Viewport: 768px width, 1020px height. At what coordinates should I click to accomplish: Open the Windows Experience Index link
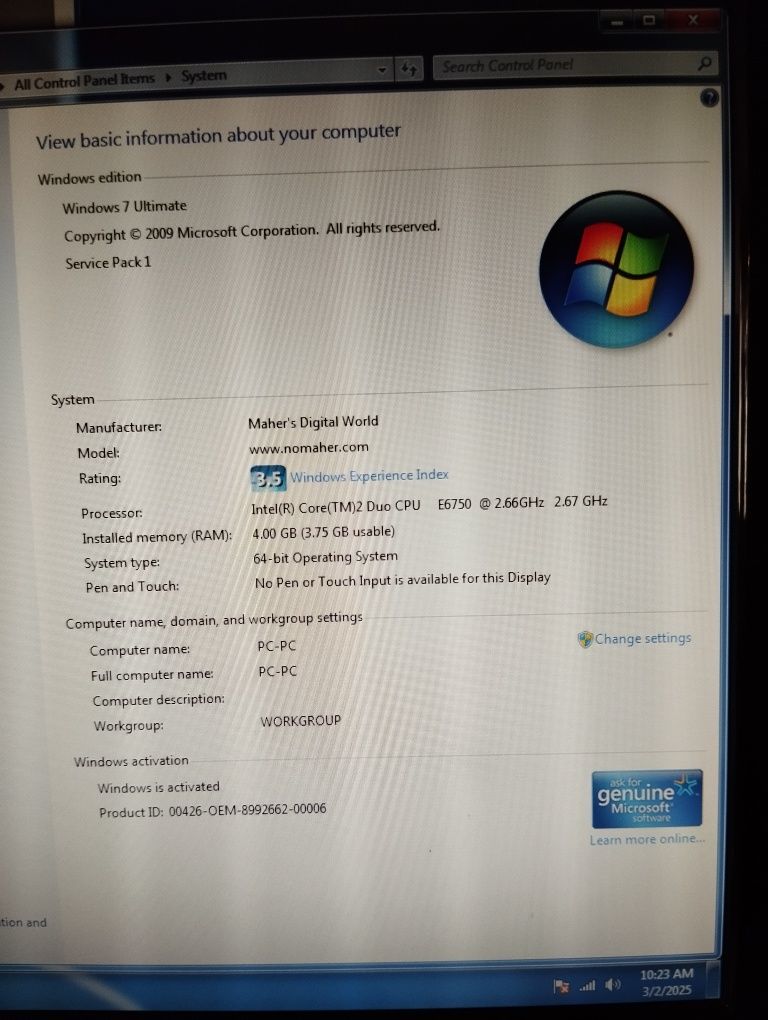369,476
